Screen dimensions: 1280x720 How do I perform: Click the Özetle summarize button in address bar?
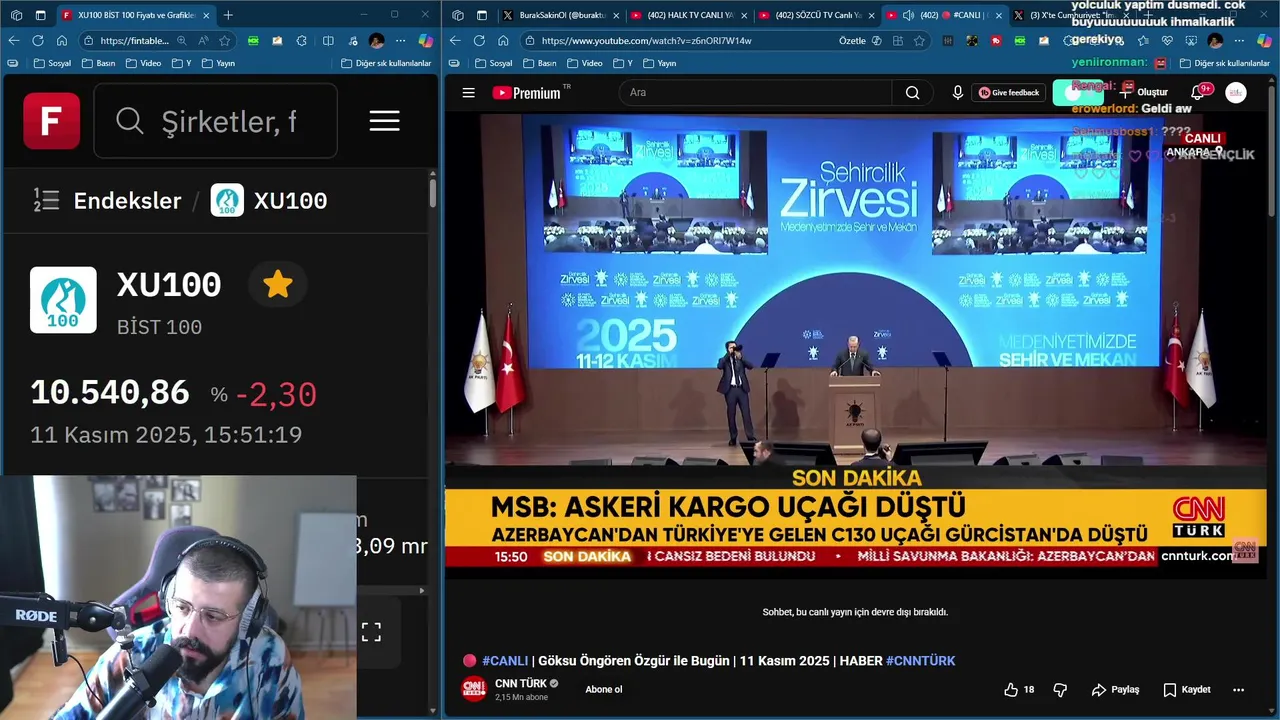click(860, 40)
